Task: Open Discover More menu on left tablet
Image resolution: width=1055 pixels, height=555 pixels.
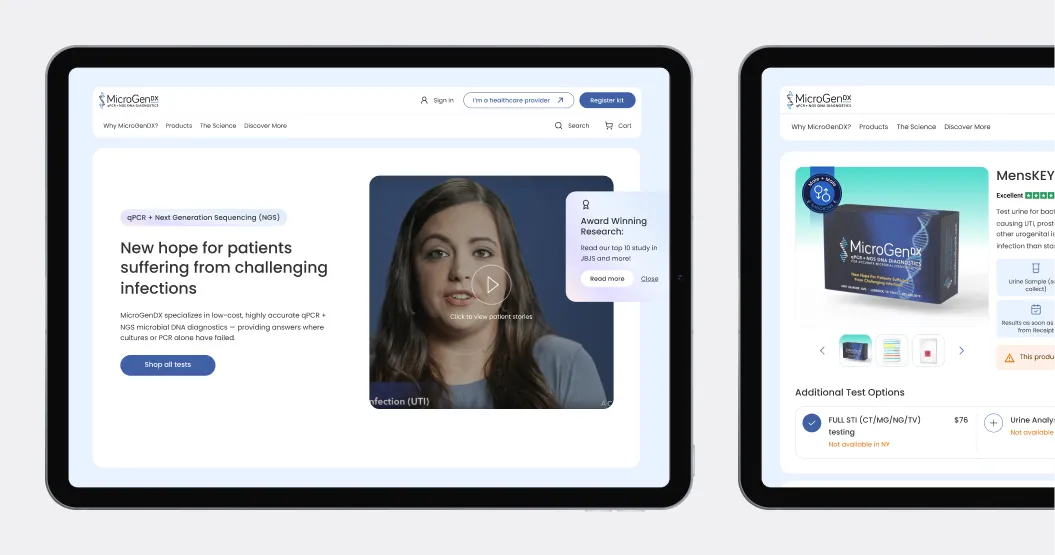Action: [x=265, y=126]
